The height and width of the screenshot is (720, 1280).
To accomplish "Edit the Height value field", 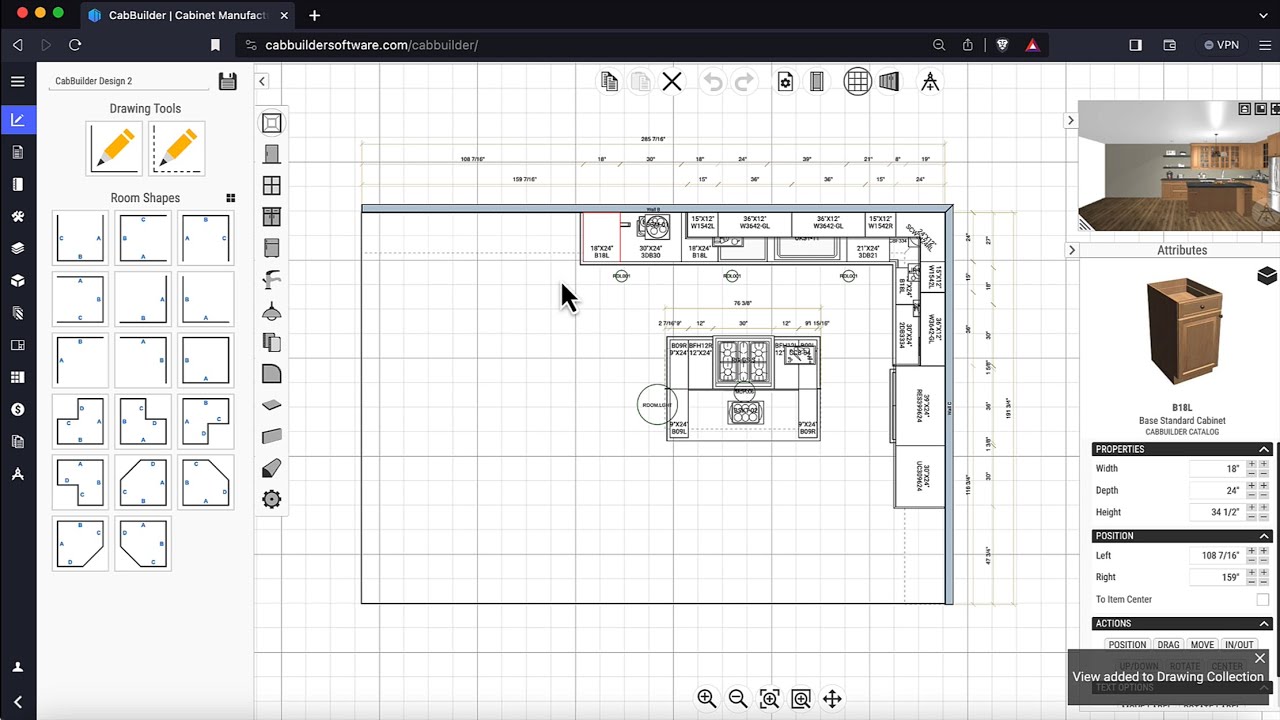I will click(1216, 513).
